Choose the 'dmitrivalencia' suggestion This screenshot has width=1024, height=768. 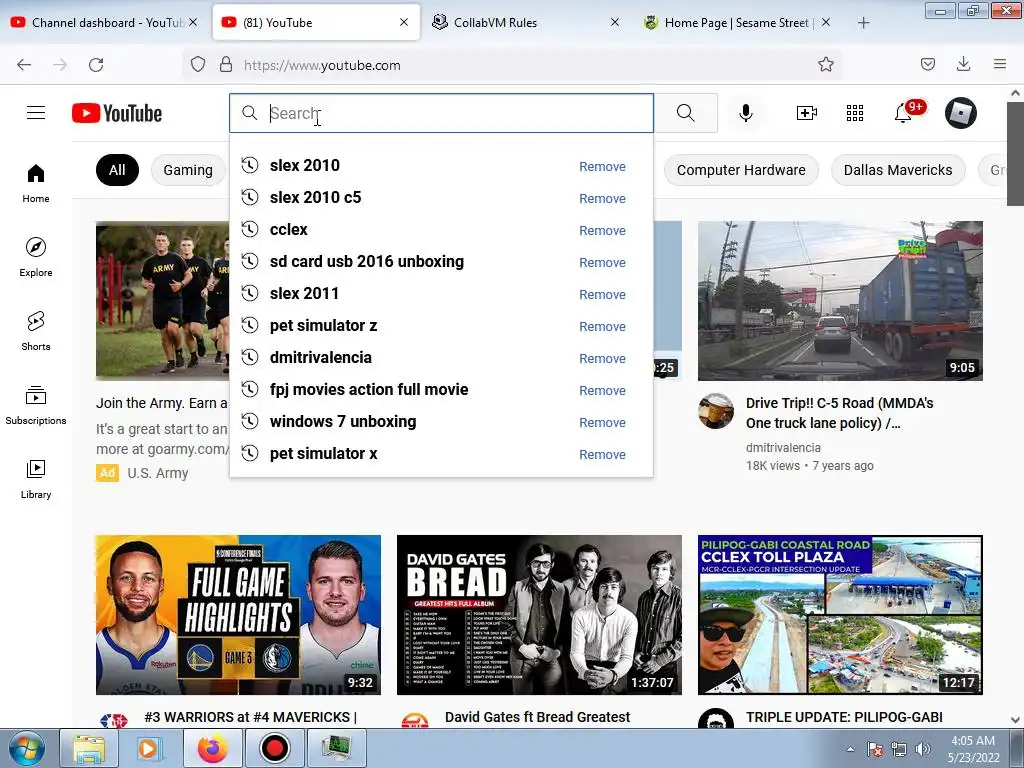tap(441, 357)
